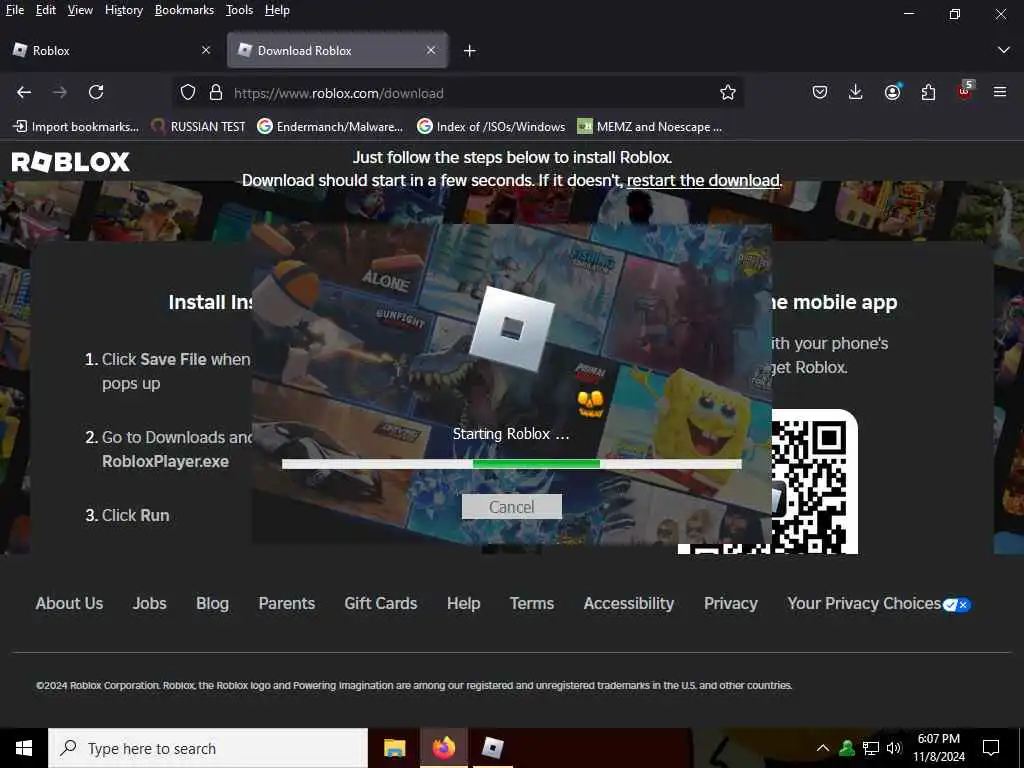This screenshot has width=1024, height=768.
Task: Open the Gift Cards footer link
Action: [x=381, y=603]
